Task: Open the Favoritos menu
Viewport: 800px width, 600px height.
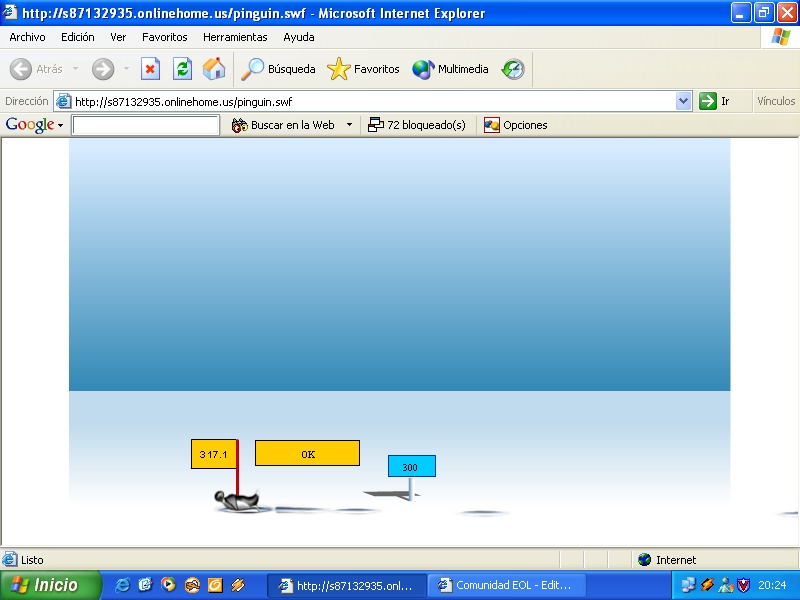Action: coord(164,37)
